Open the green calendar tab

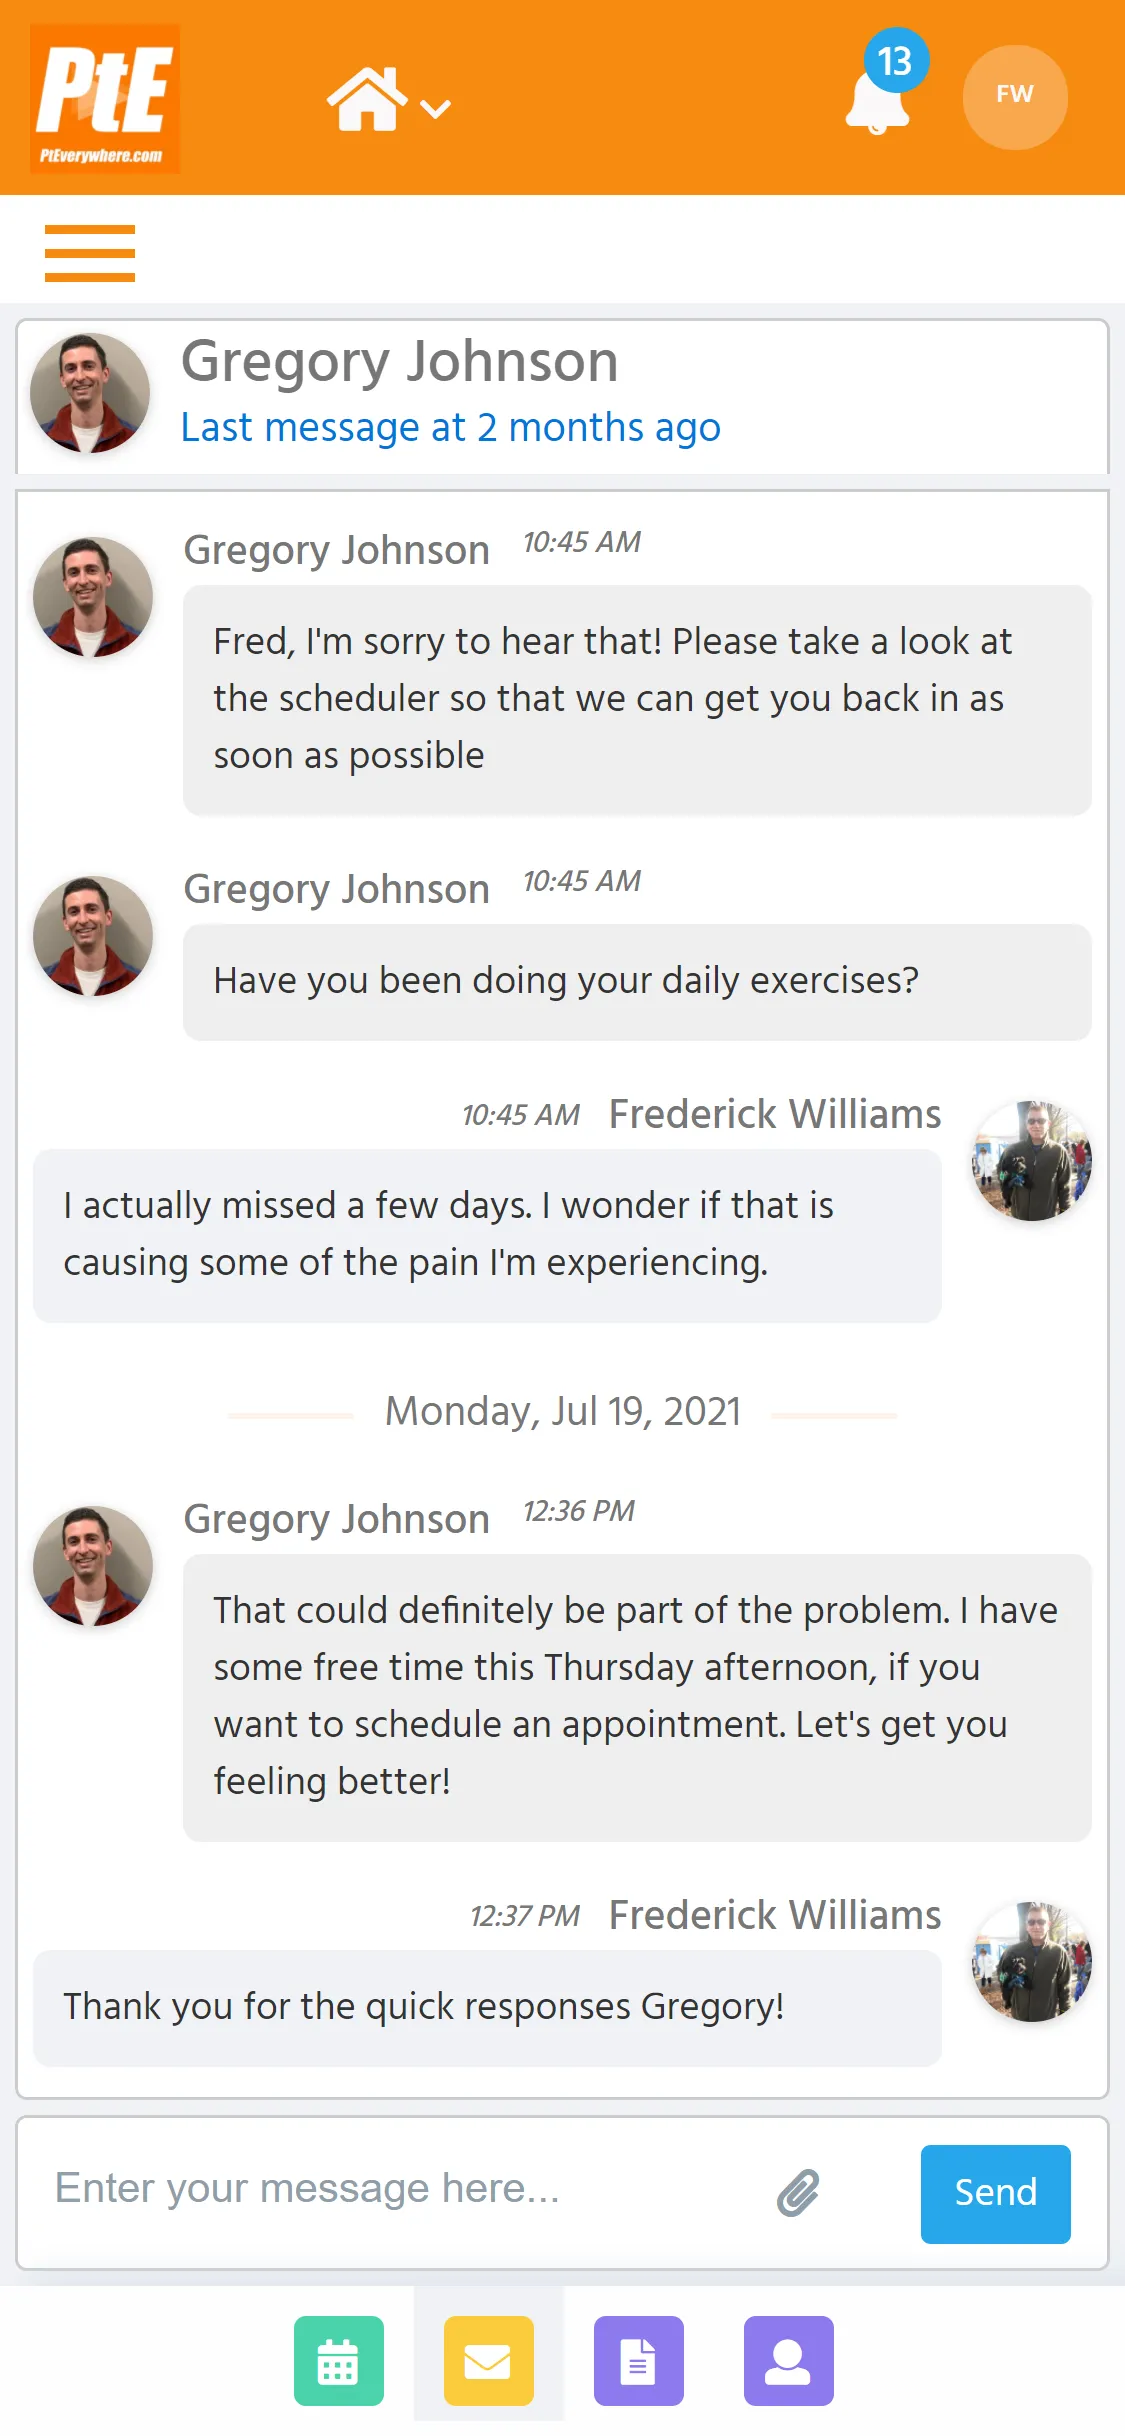coord(339,2360)
